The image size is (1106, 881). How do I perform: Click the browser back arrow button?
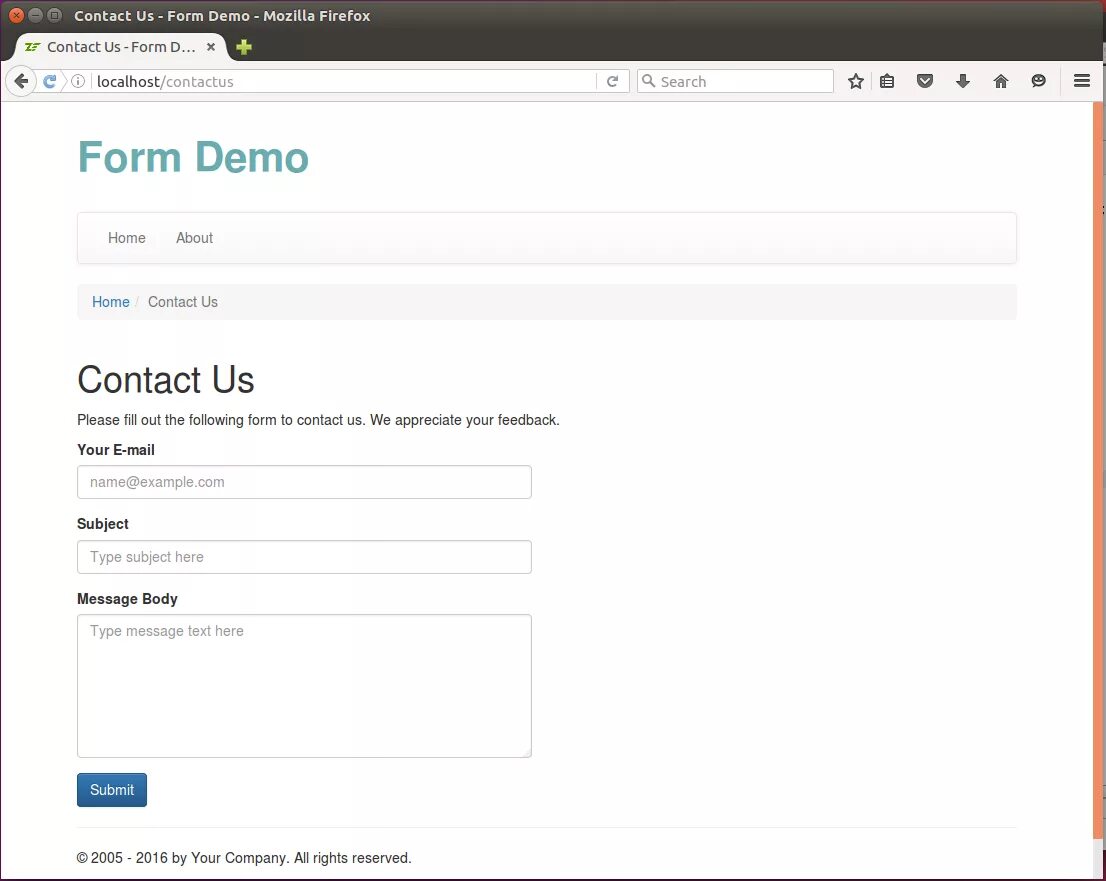(21, 81)
